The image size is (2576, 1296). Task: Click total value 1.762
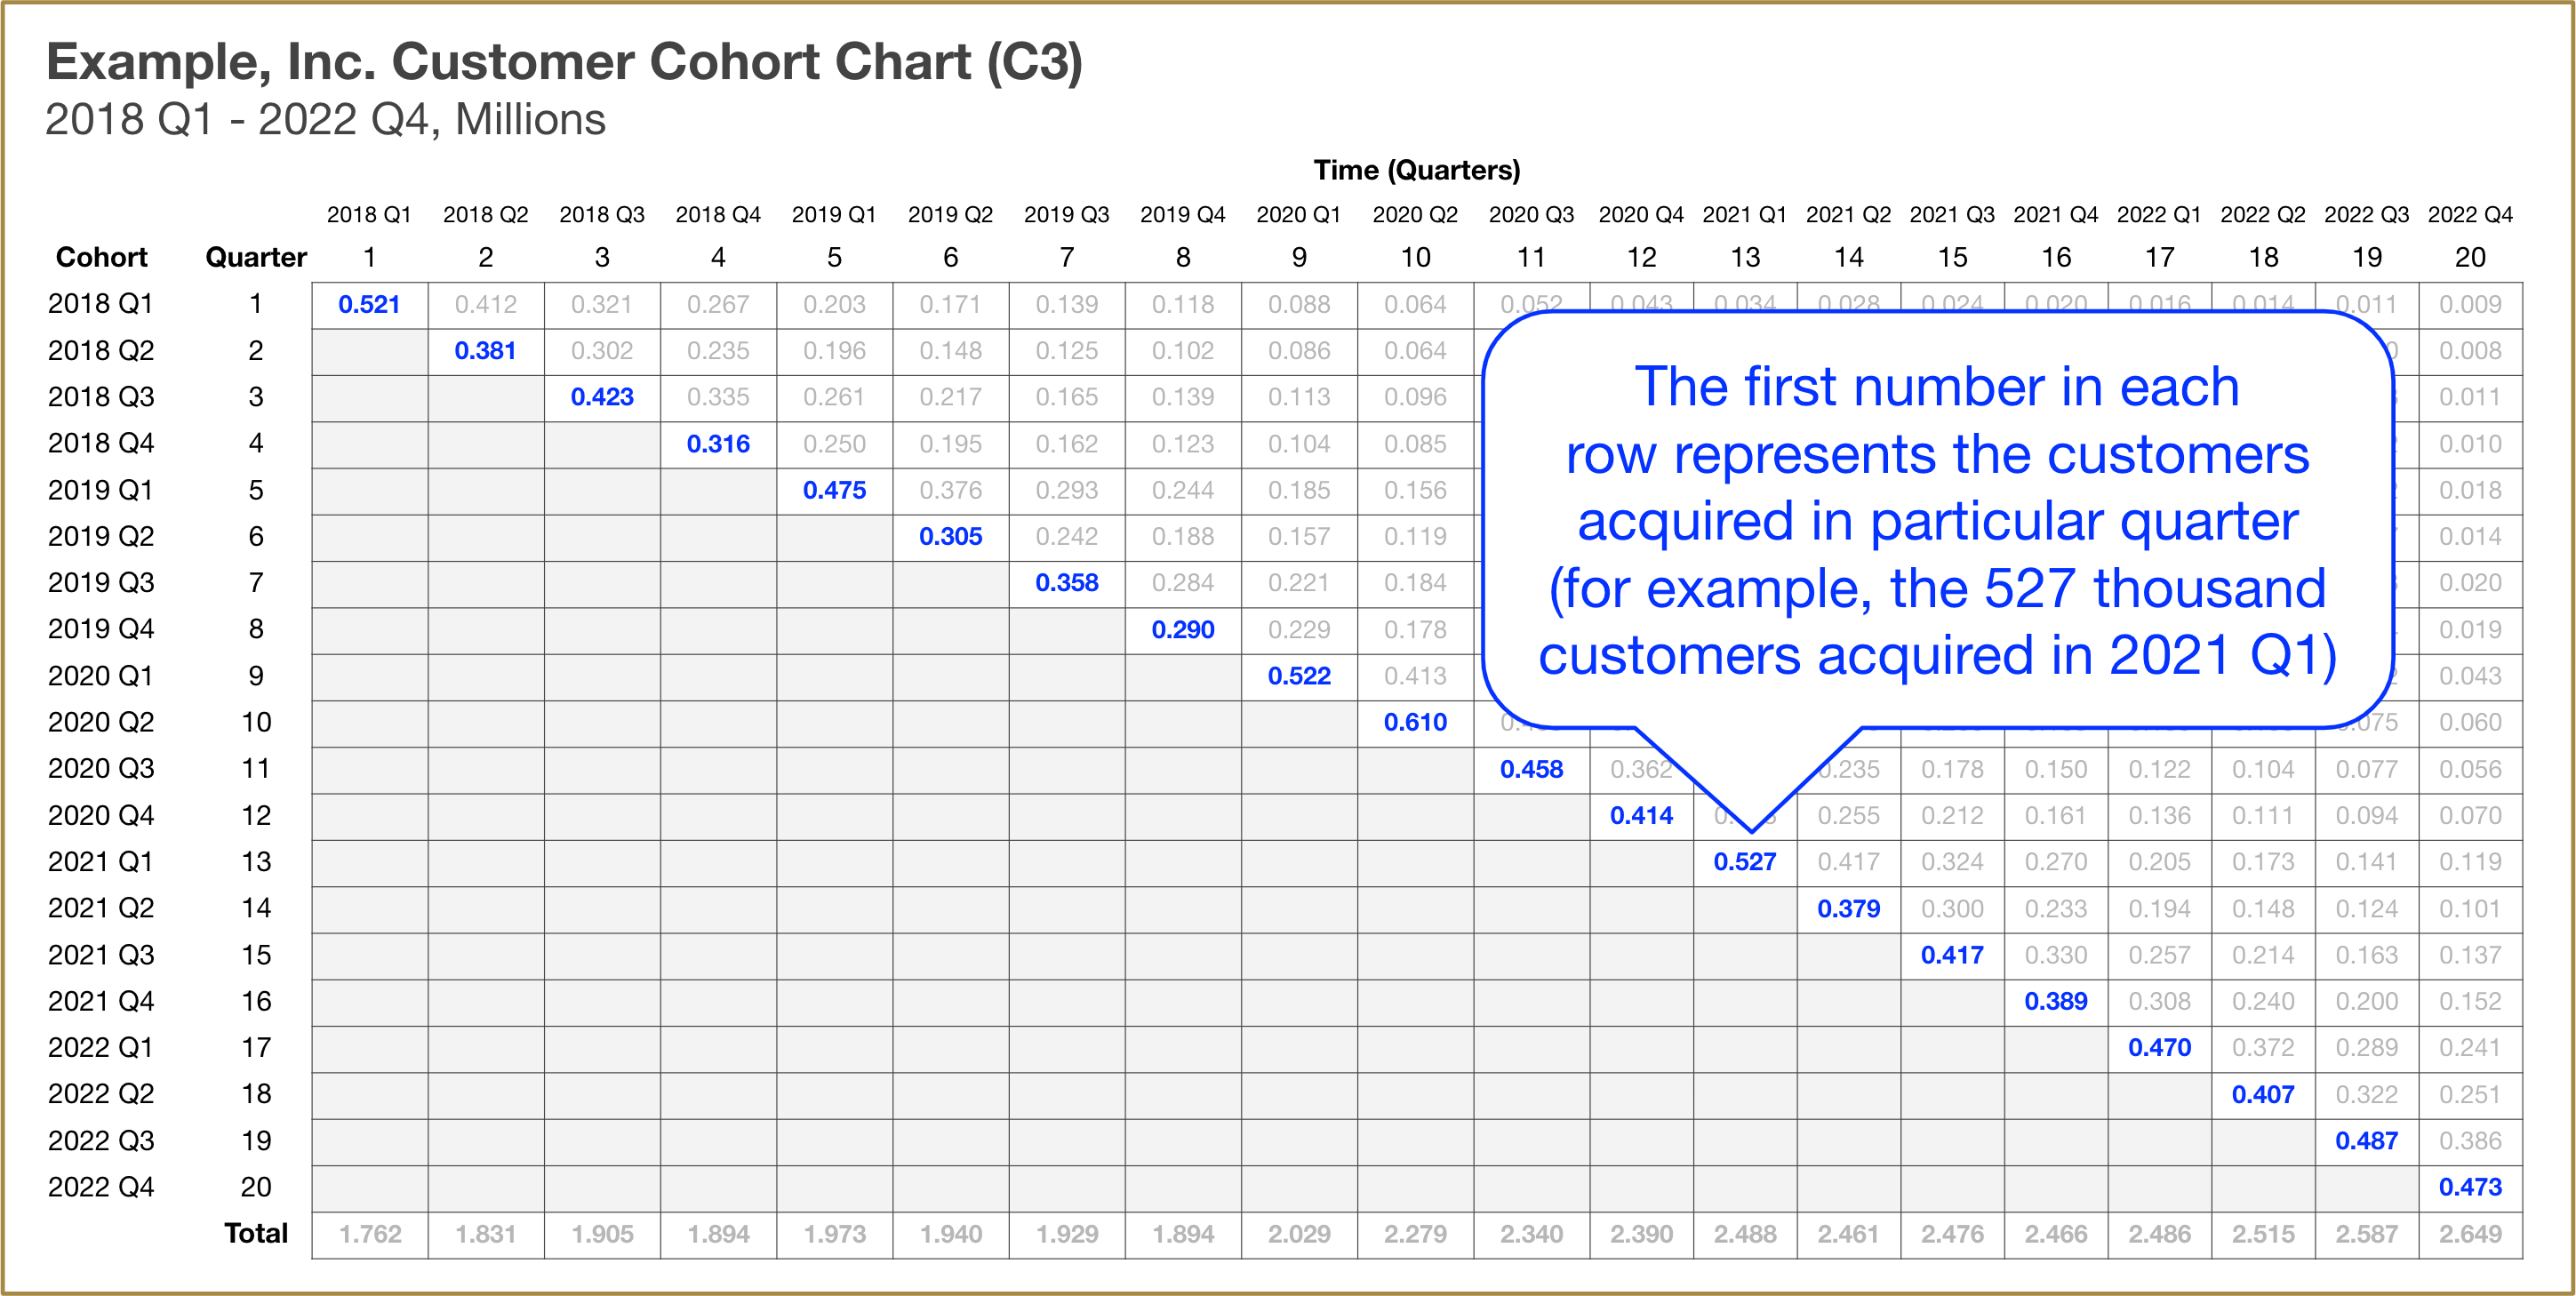370,1233
